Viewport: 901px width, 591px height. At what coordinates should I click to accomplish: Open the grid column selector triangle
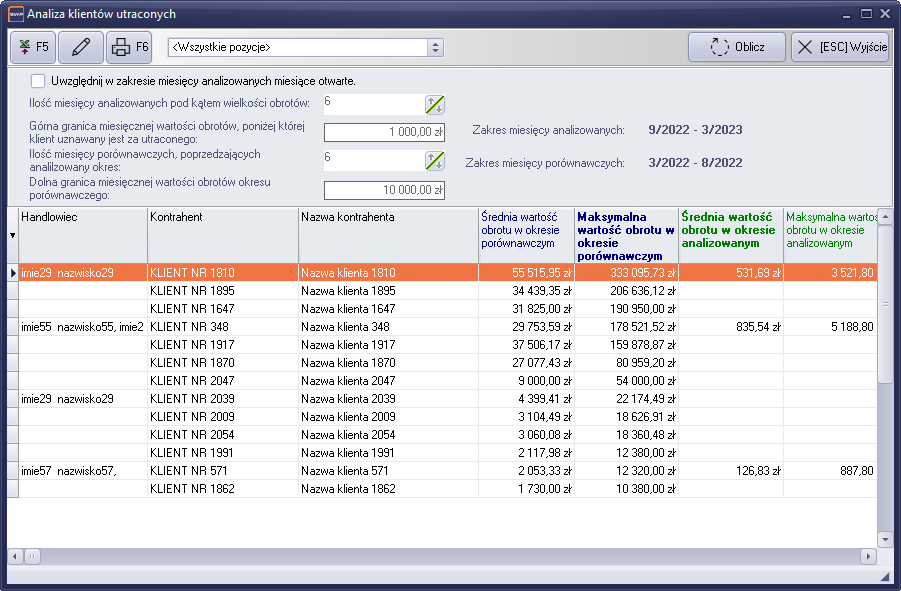(x=12, y=236)
